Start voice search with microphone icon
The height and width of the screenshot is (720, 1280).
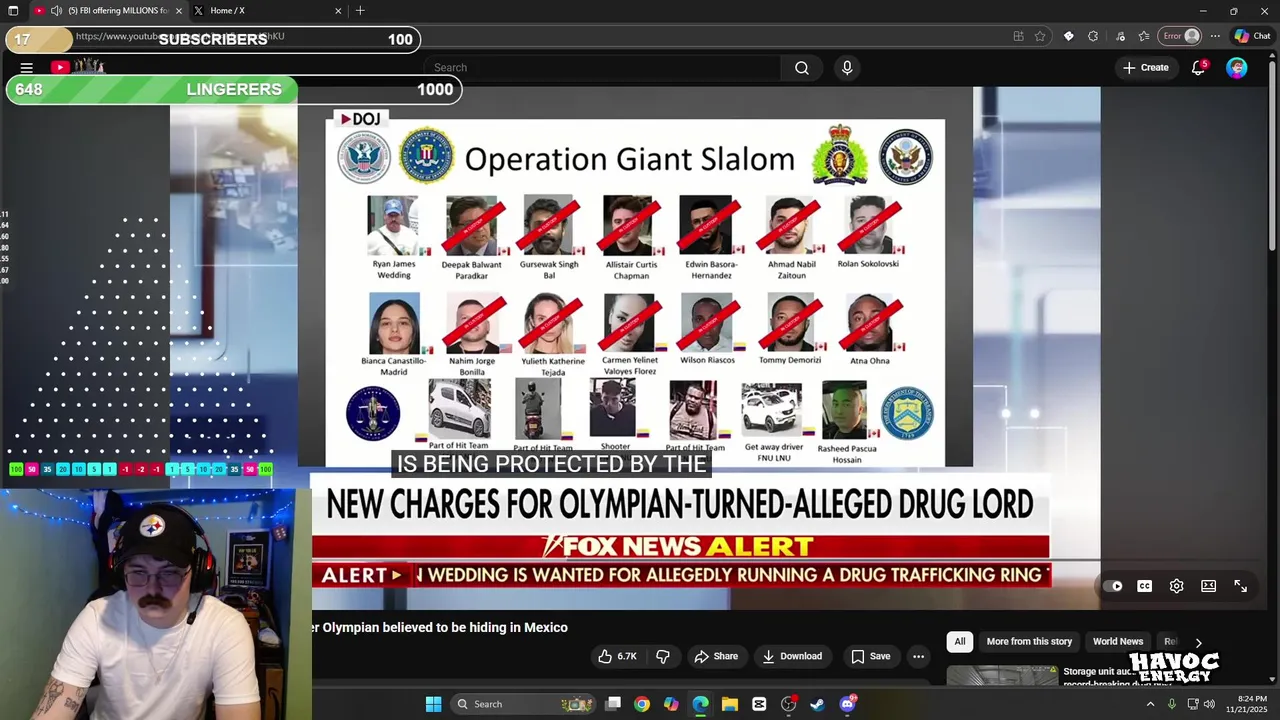point(847,68)
